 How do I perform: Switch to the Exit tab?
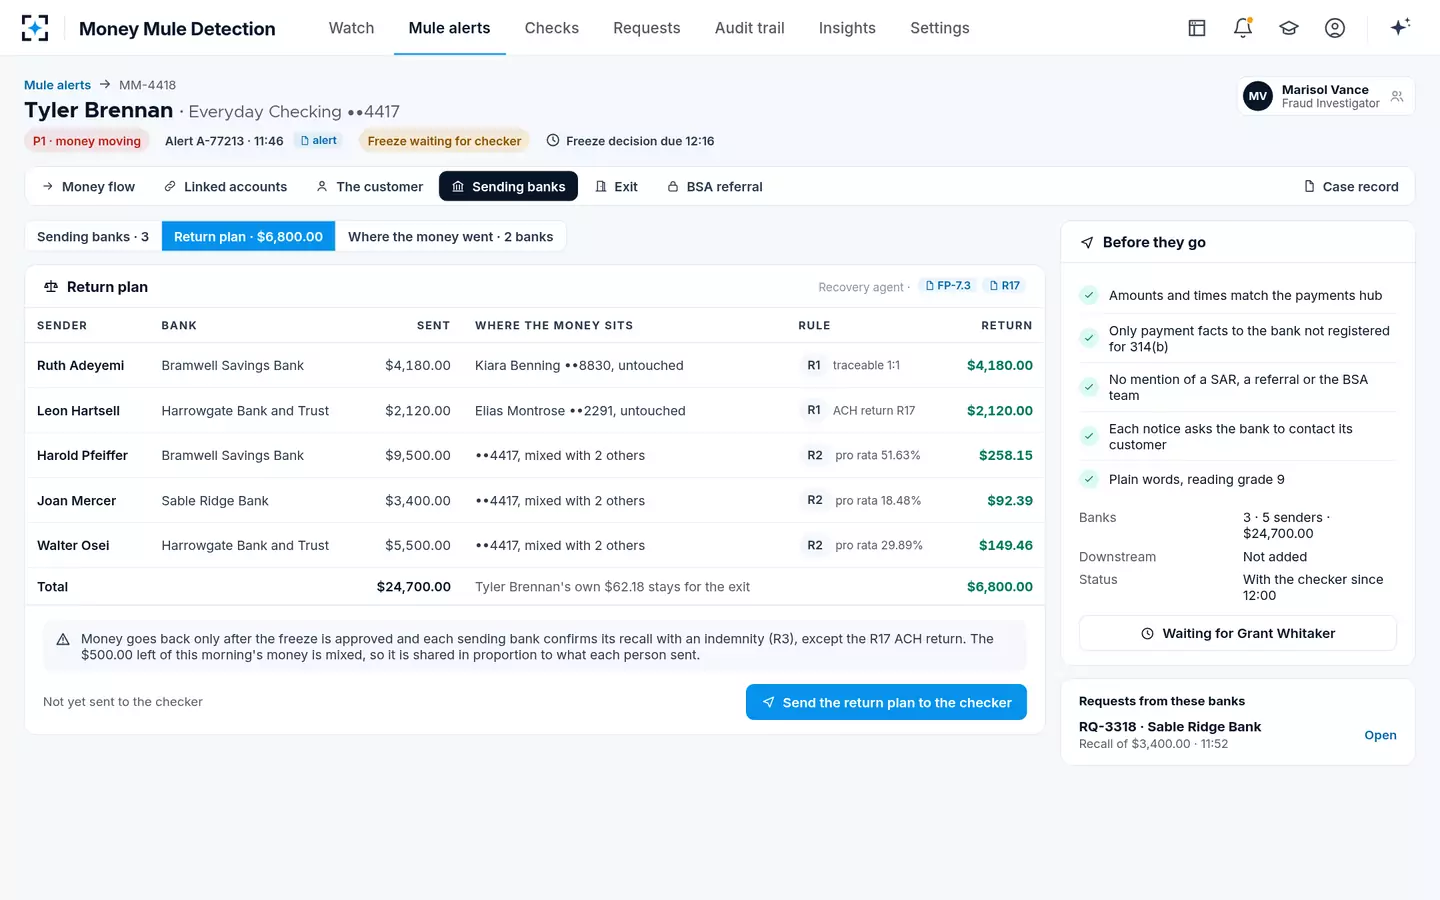[x=616, y=187]
